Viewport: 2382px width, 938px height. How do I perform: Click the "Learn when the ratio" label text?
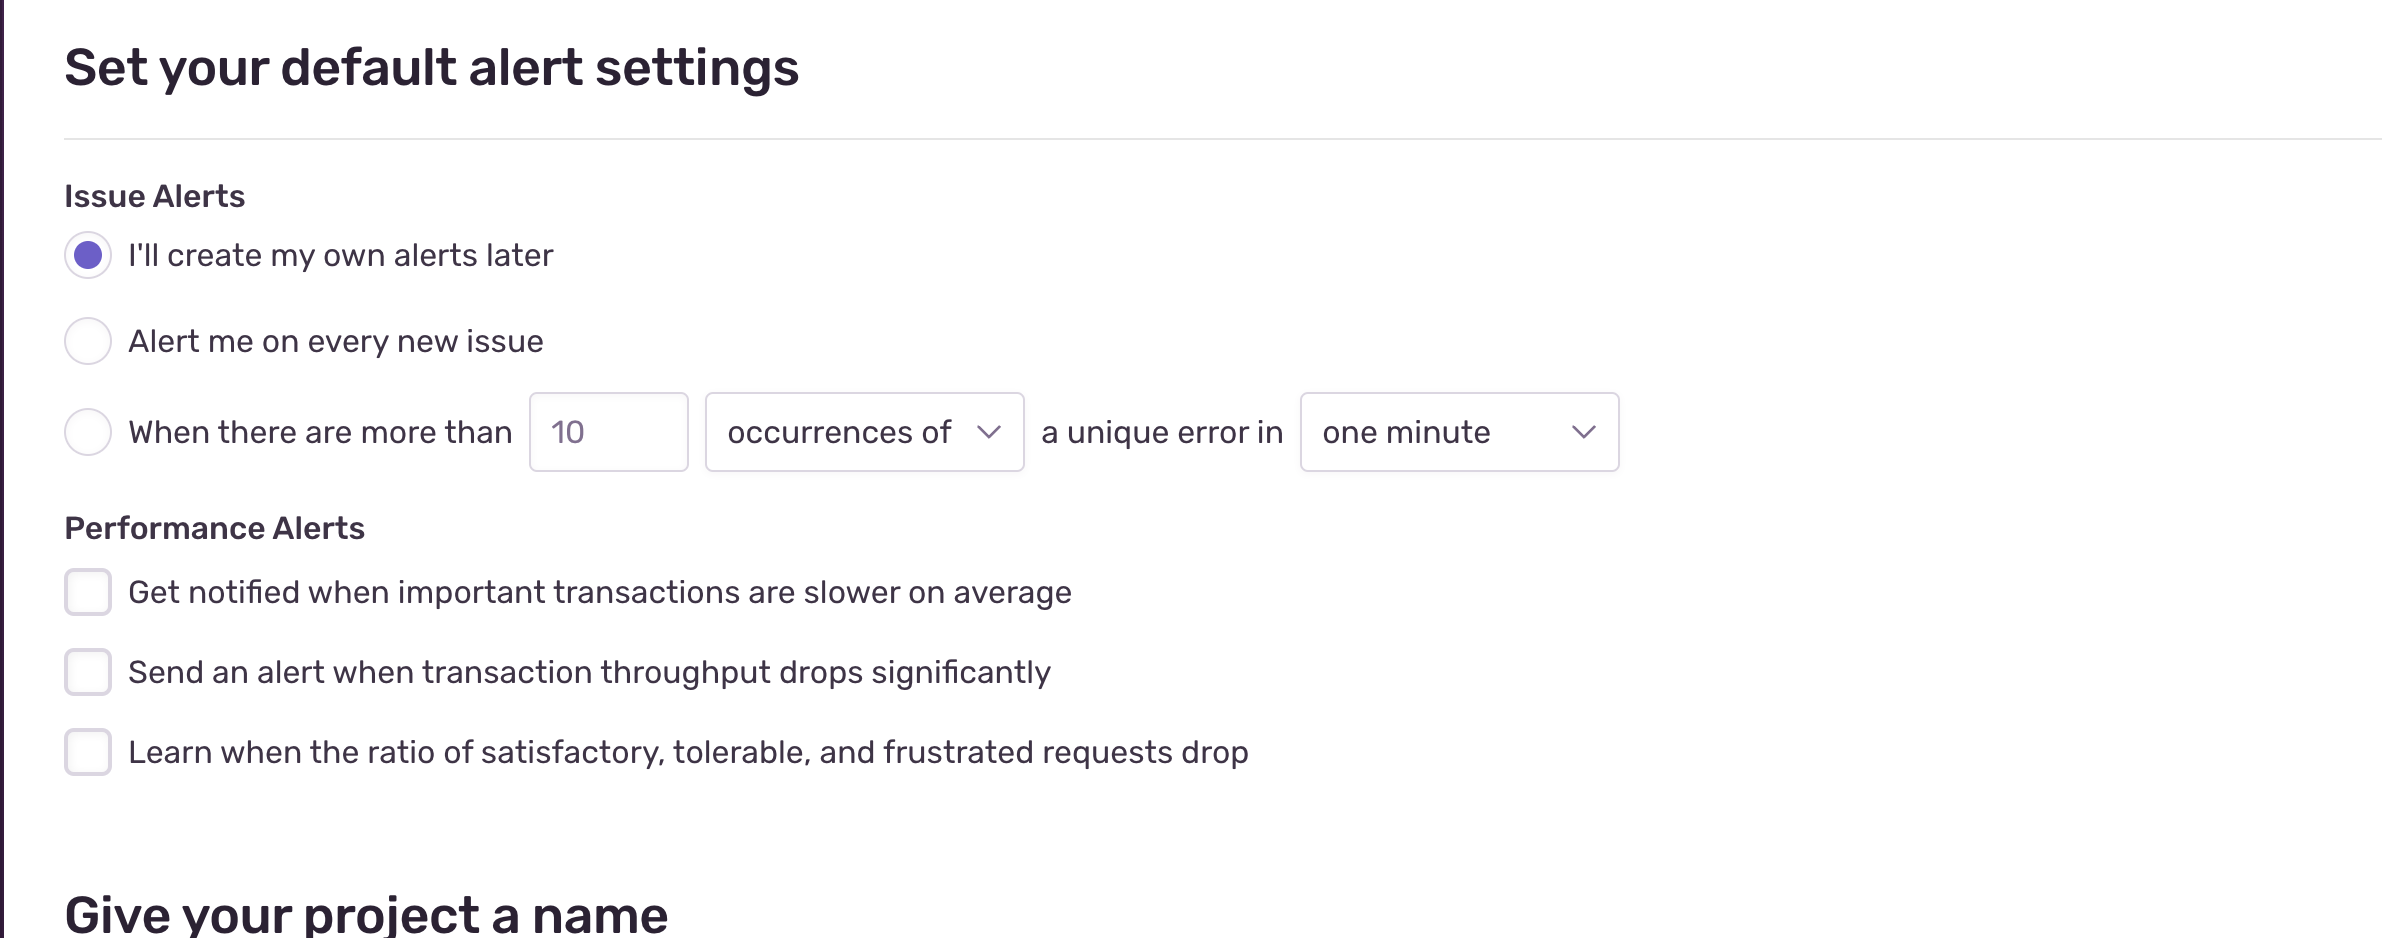click(x=688, y=752)
